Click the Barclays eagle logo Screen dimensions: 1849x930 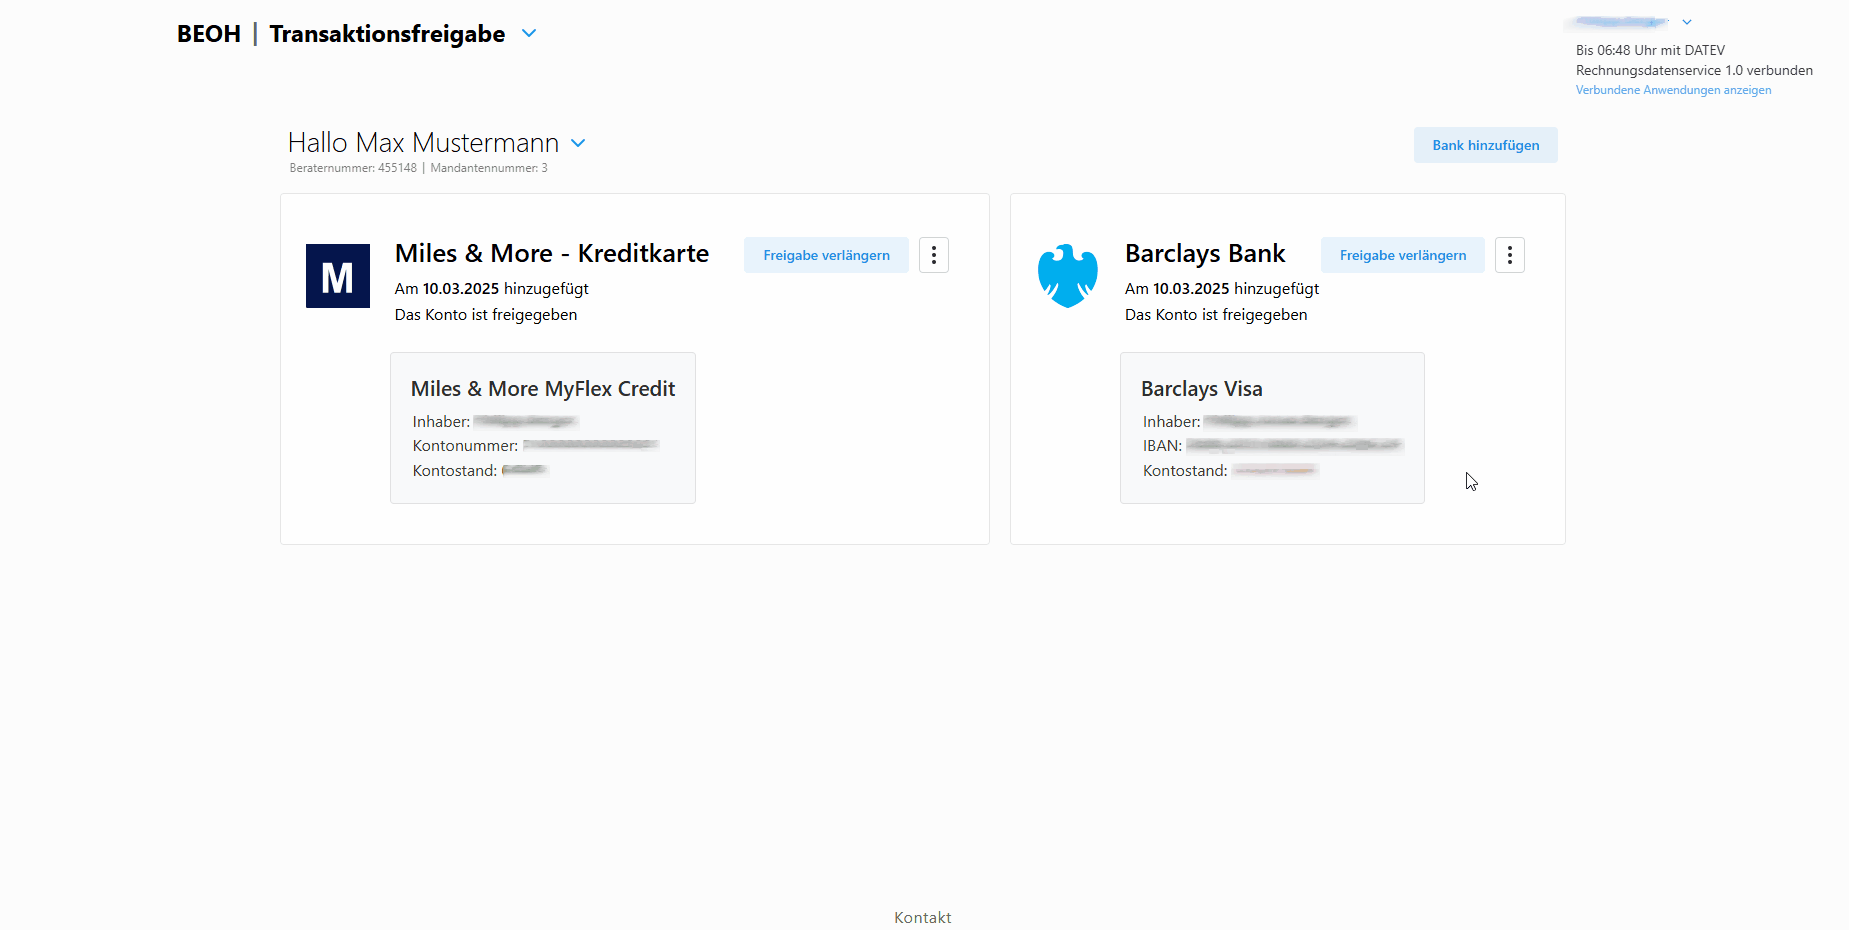[1068, 275]
